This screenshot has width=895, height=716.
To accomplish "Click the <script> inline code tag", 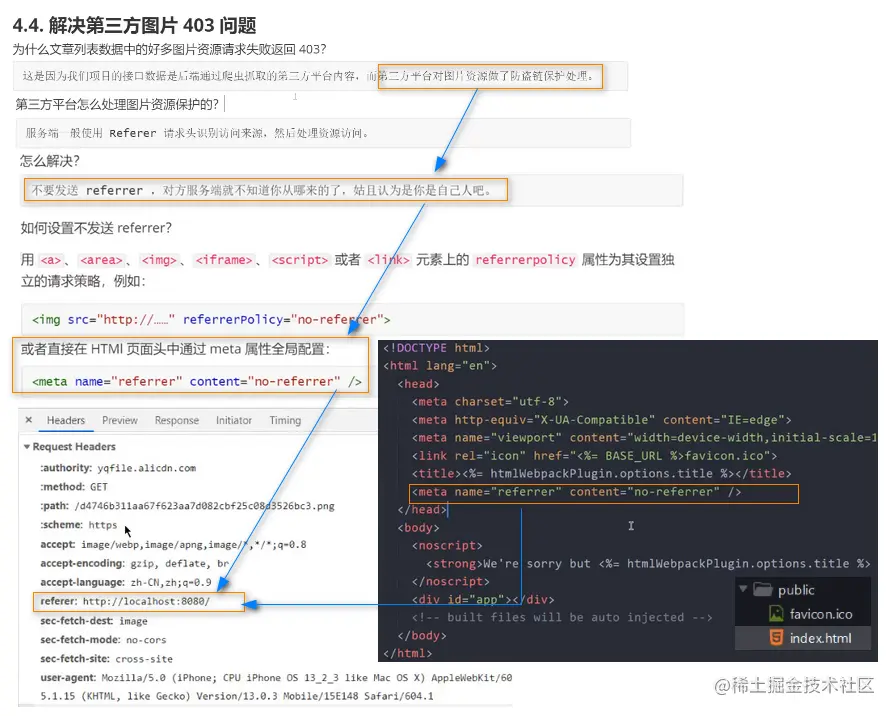I will (300, 260).
